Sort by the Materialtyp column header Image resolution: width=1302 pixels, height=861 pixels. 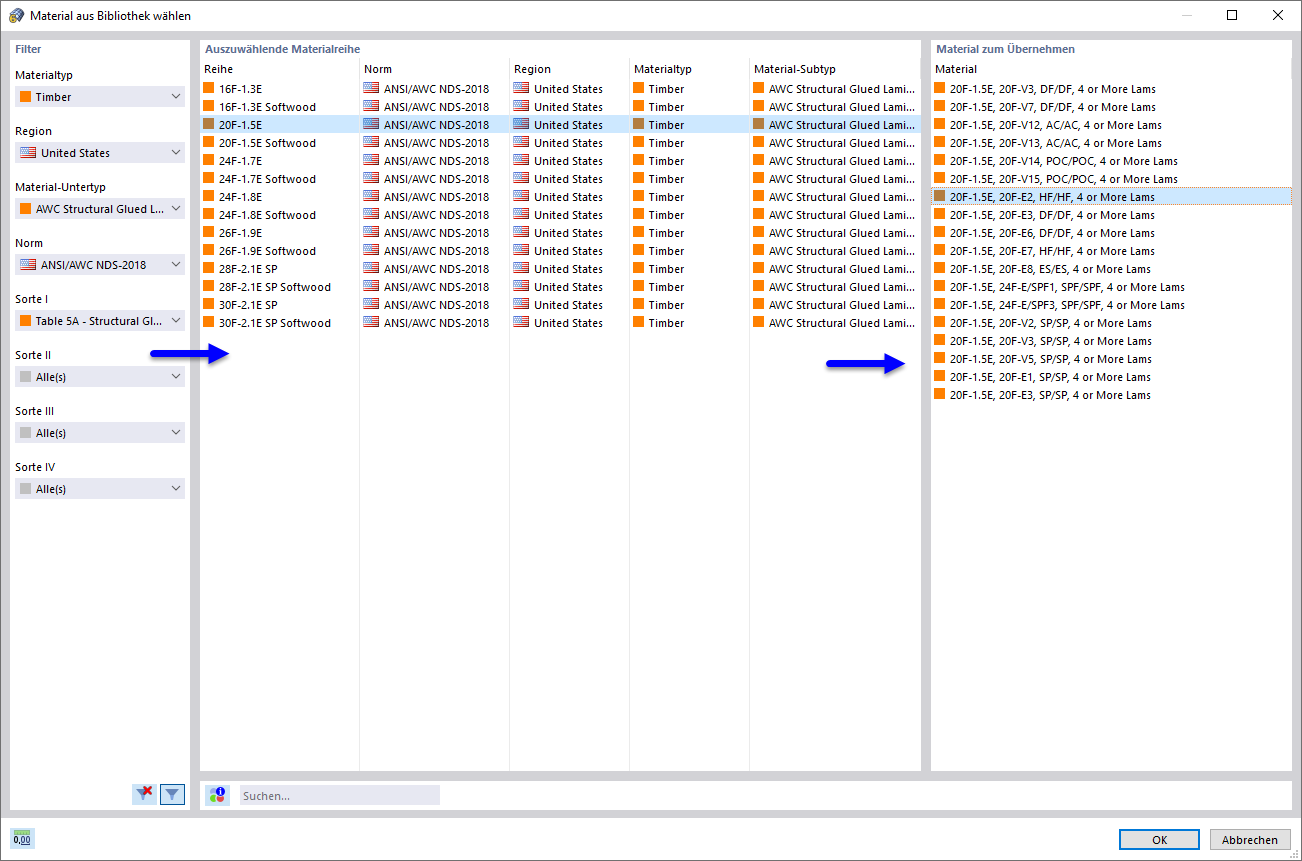689,69
